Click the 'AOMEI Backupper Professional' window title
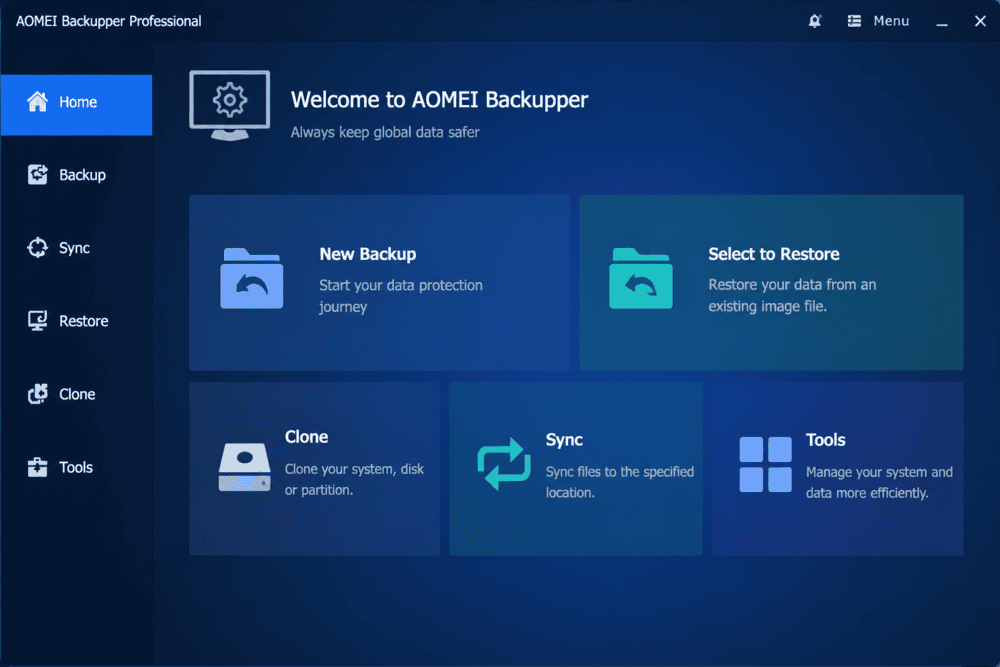 [x=108, y=21]
